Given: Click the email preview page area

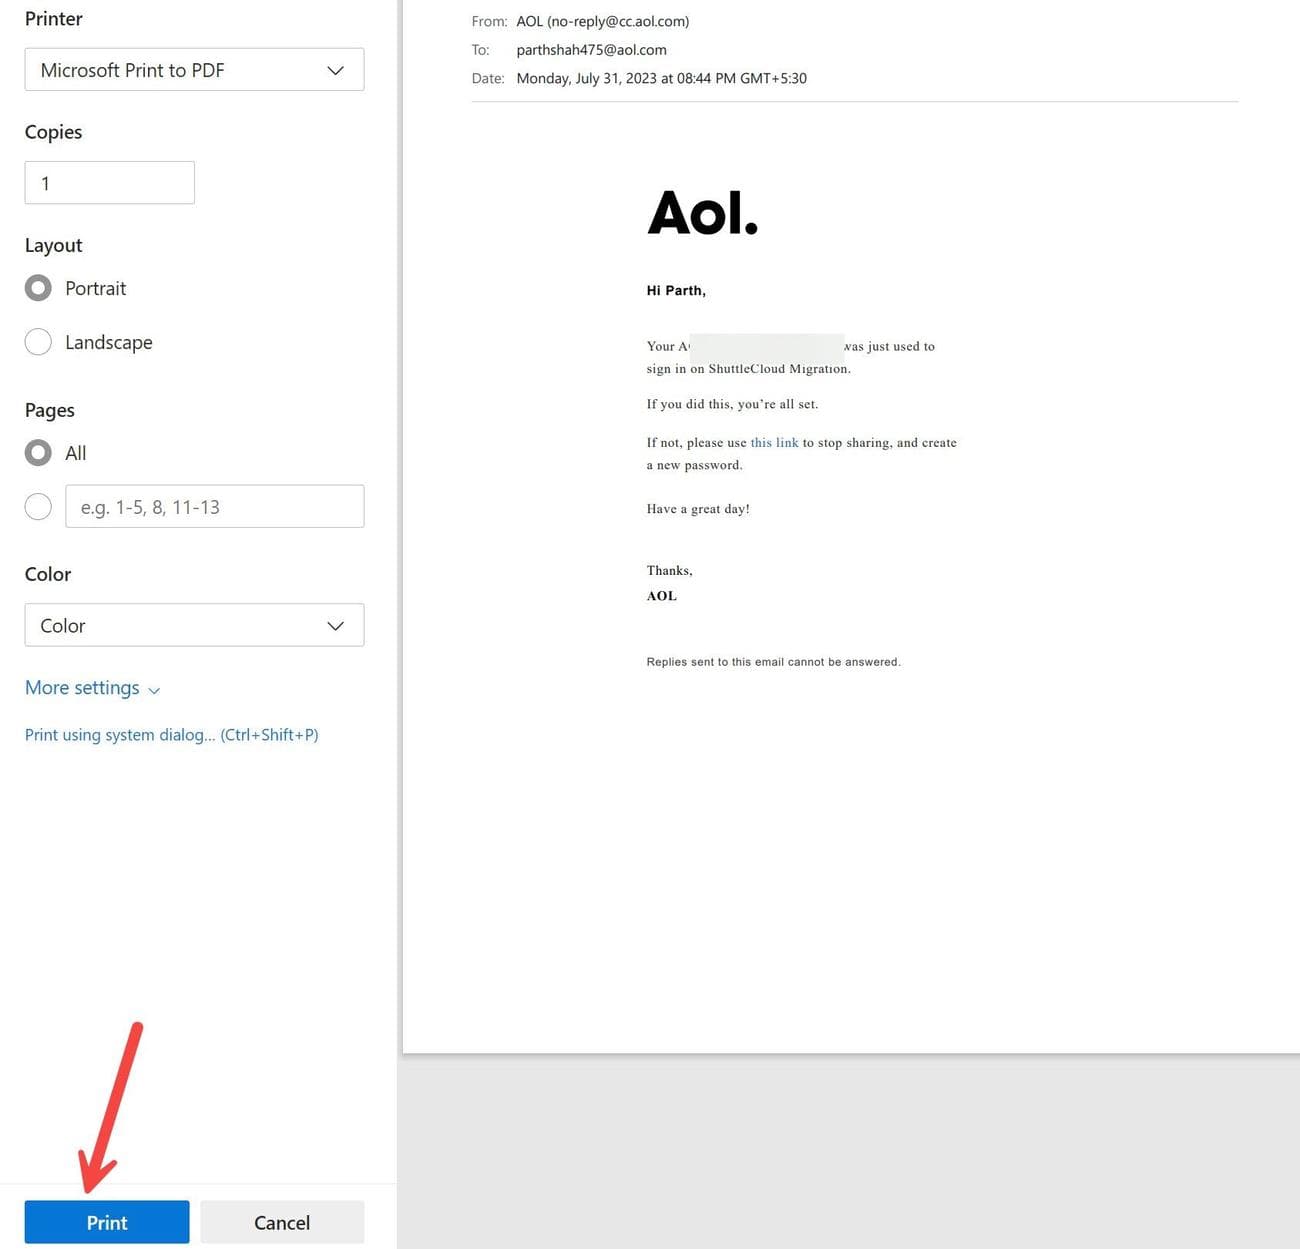Looking at the screenshot, I should (x=850, y=550).
